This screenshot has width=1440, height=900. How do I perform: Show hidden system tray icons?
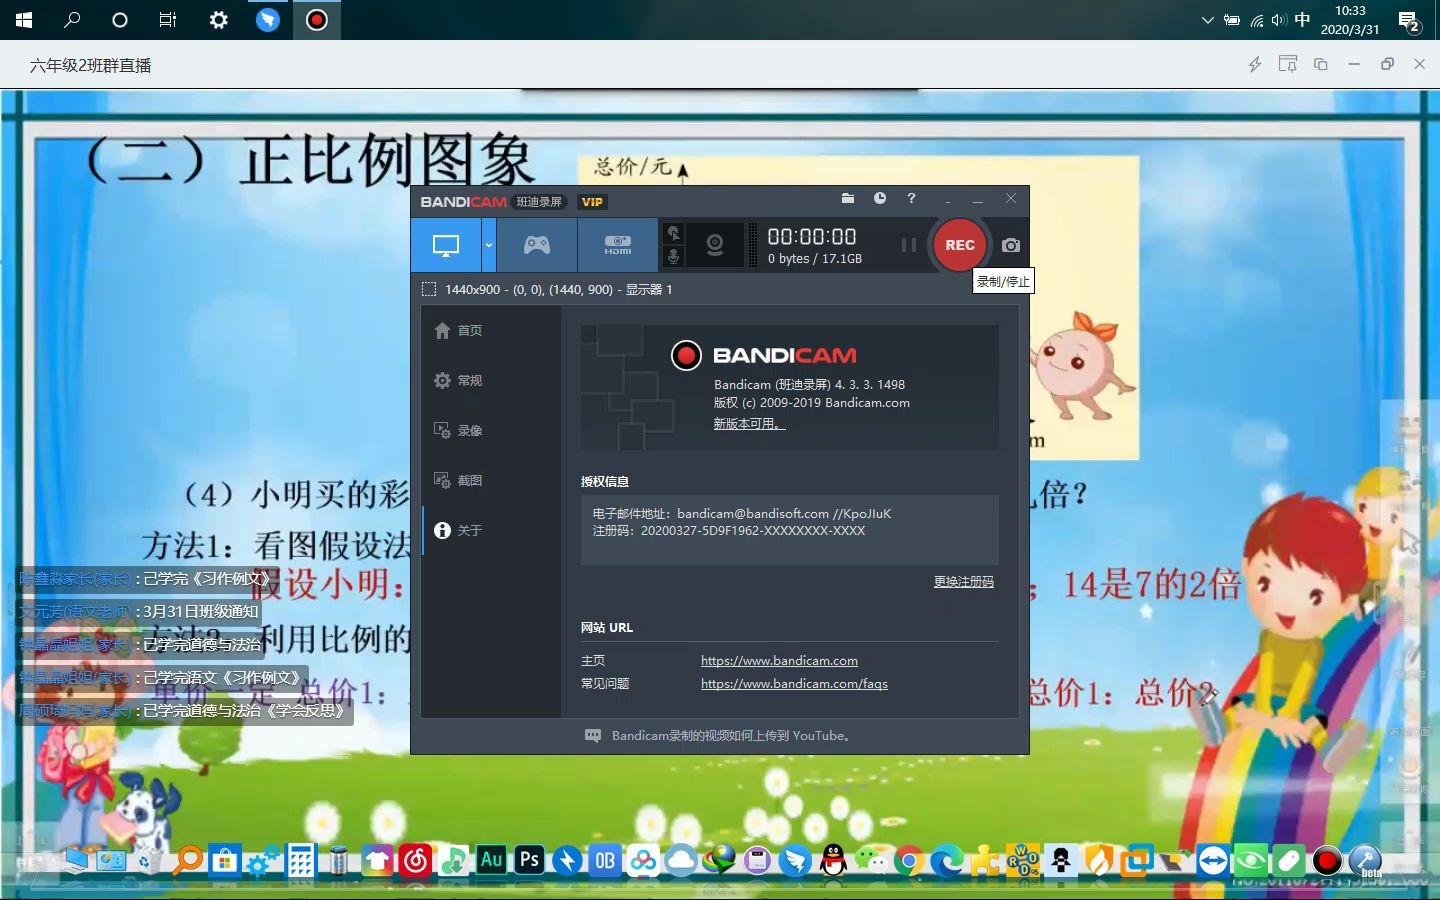(x=1207, y=20)
